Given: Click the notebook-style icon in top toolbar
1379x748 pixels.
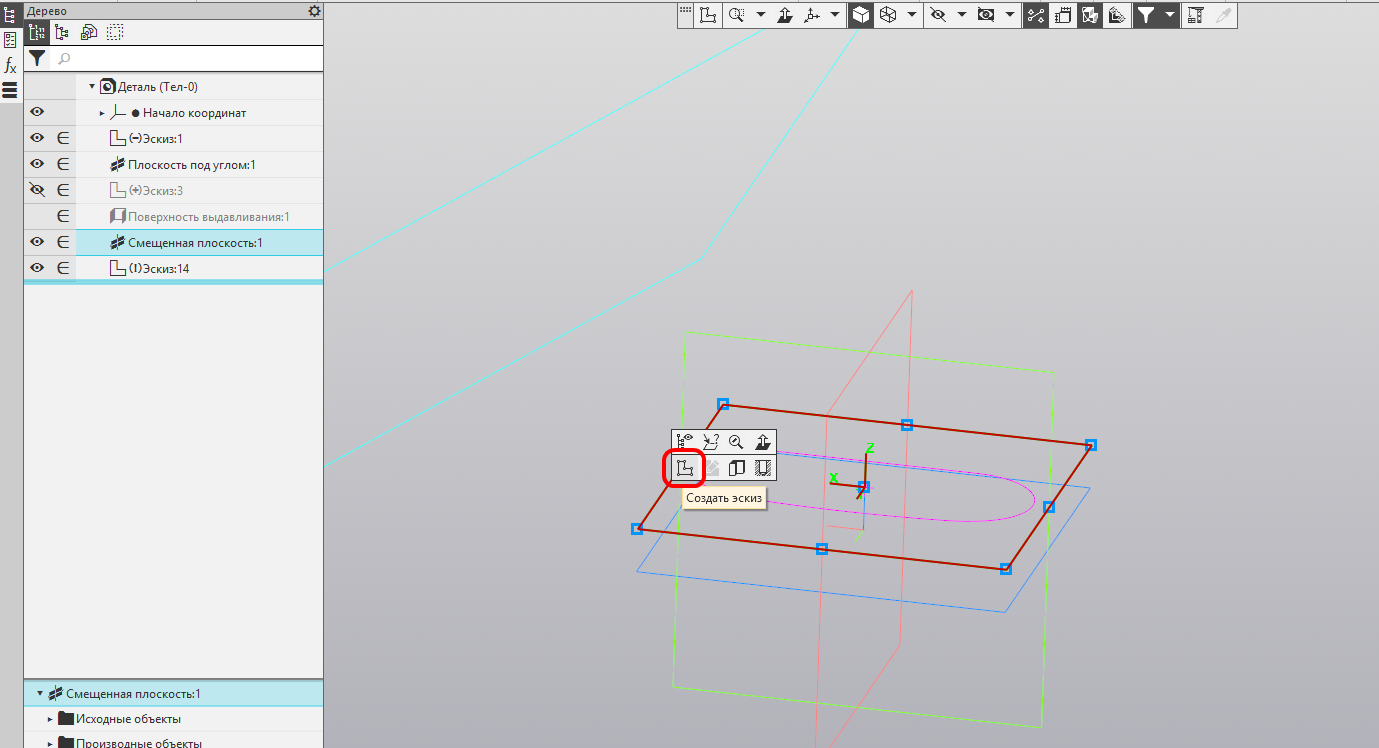Looking at the screenshot, I should 1063,15.
